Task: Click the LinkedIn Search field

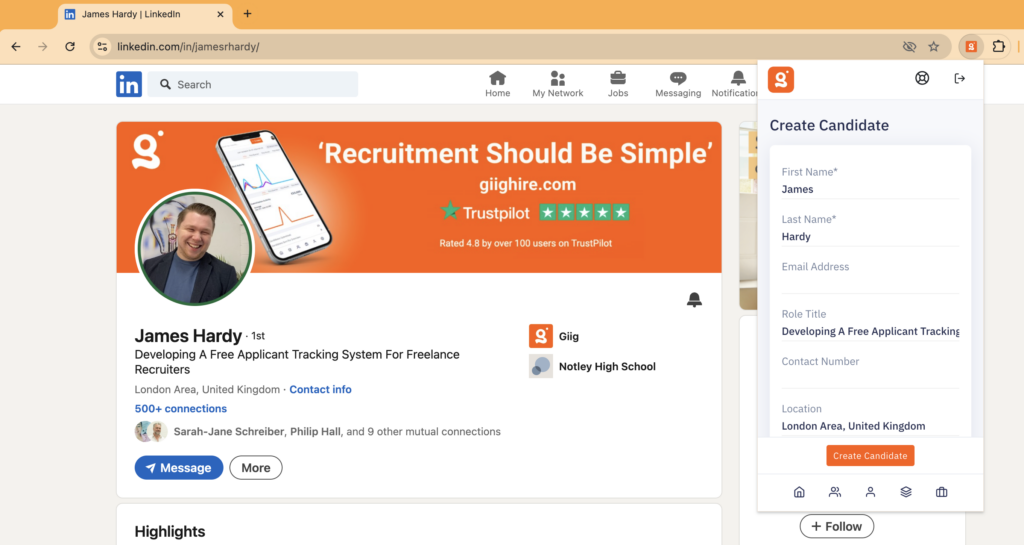Action: (x=253, y=84)
